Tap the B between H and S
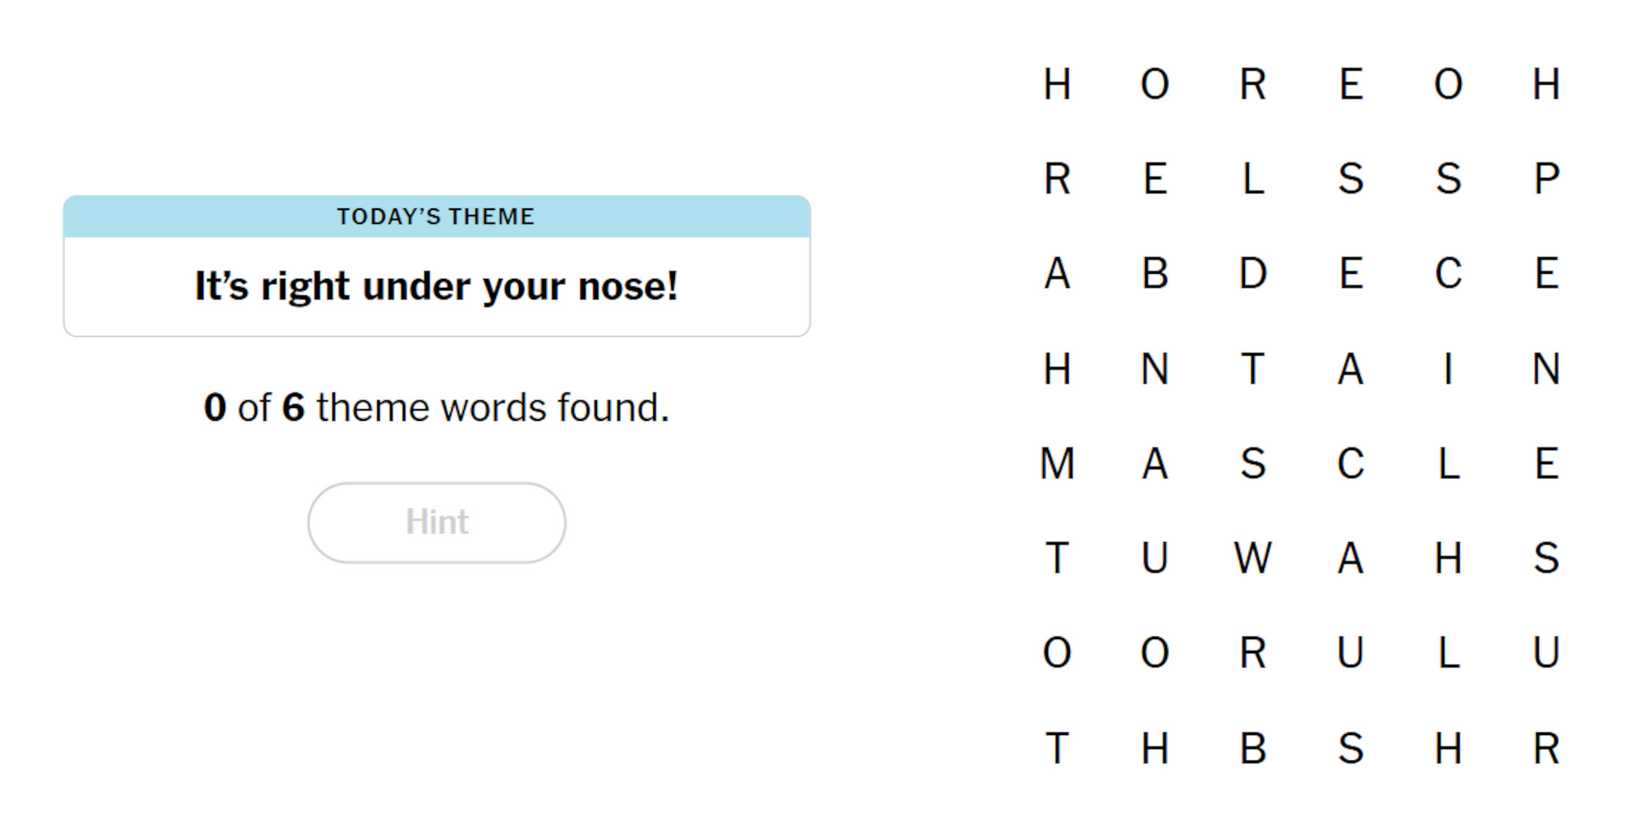Viewport: 1650px width, 825px height. coord(1252,748)
